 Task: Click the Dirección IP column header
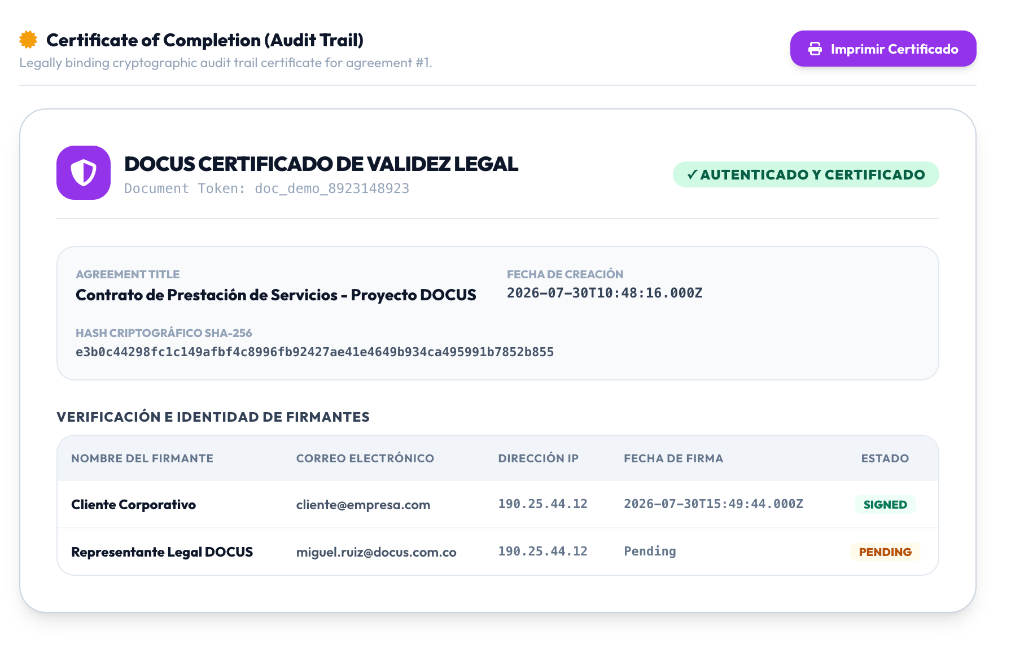[538, 459]
